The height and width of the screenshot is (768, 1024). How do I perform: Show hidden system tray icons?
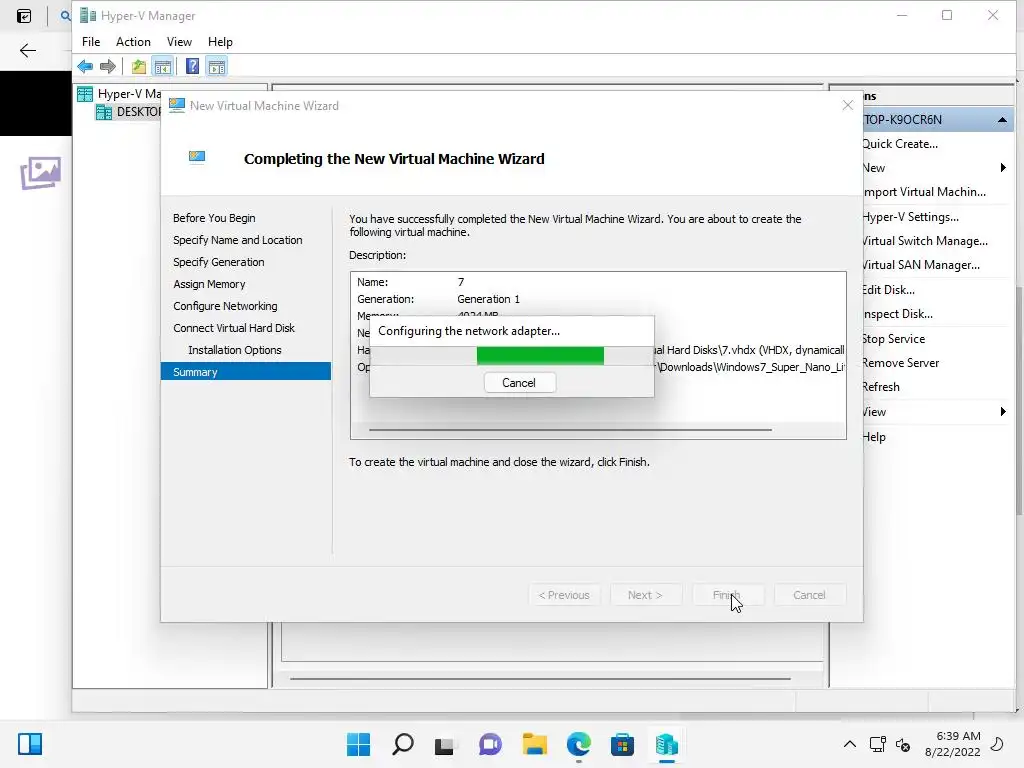pos(850,744)
